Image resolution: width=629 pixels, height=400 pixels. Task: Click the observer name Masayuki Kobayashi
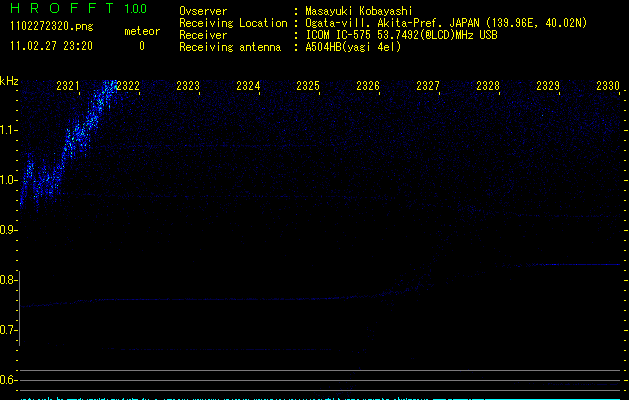359,11
